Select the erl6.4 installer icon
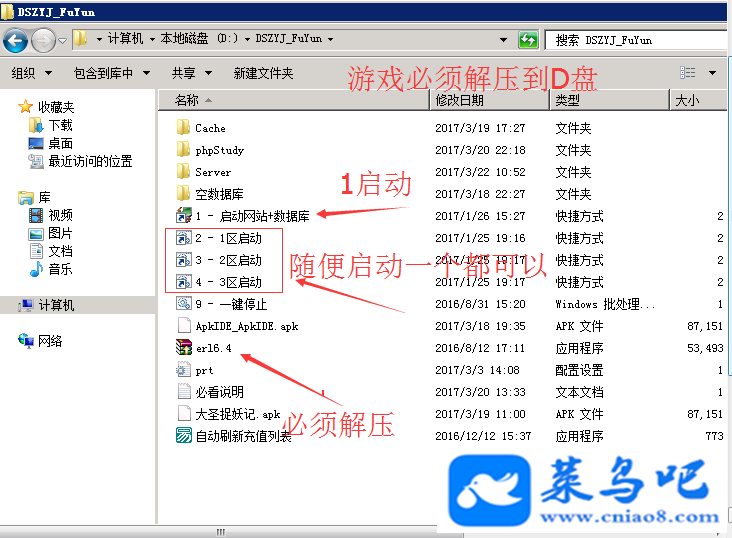The height and width of the screenshot is (538, 732). [184, 347]
